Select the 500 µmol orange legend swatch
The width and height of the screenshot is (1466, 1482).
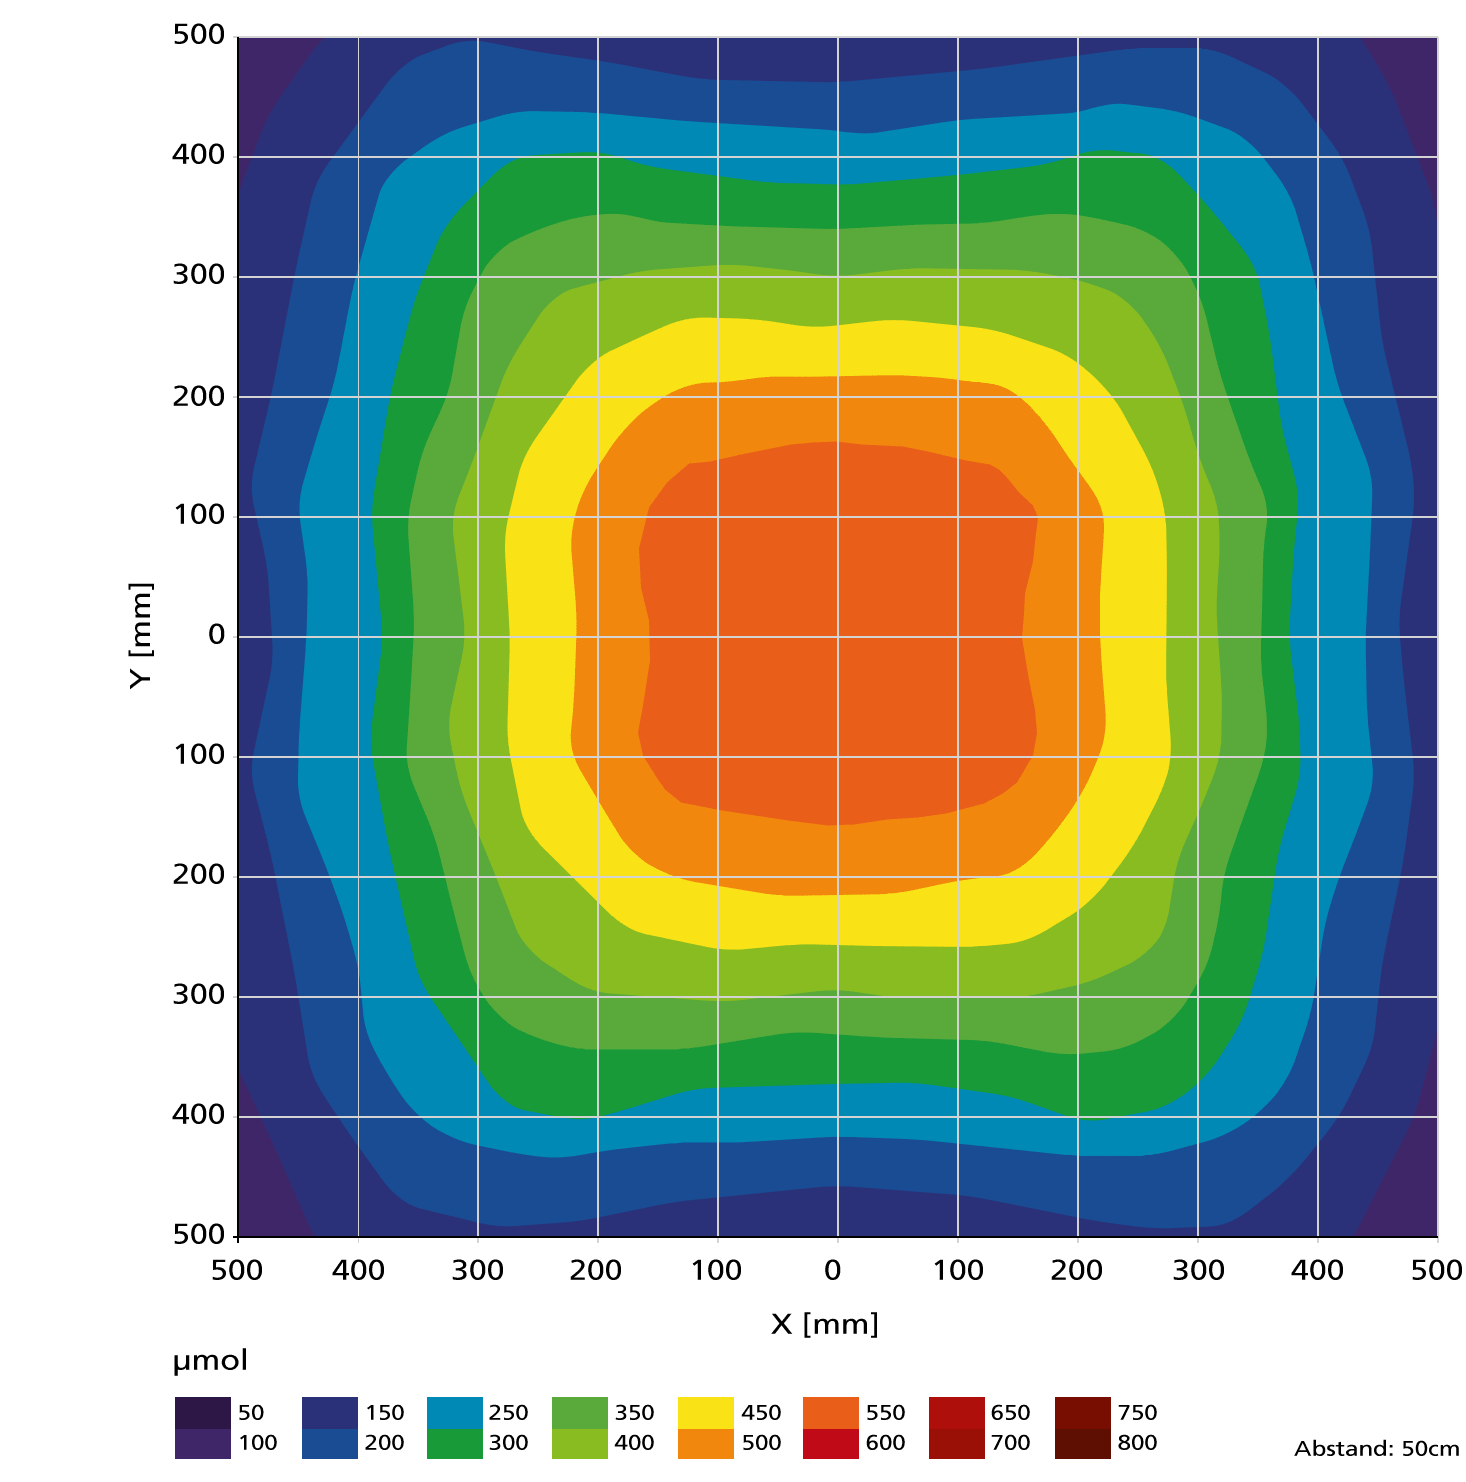tap(706, 1443)
